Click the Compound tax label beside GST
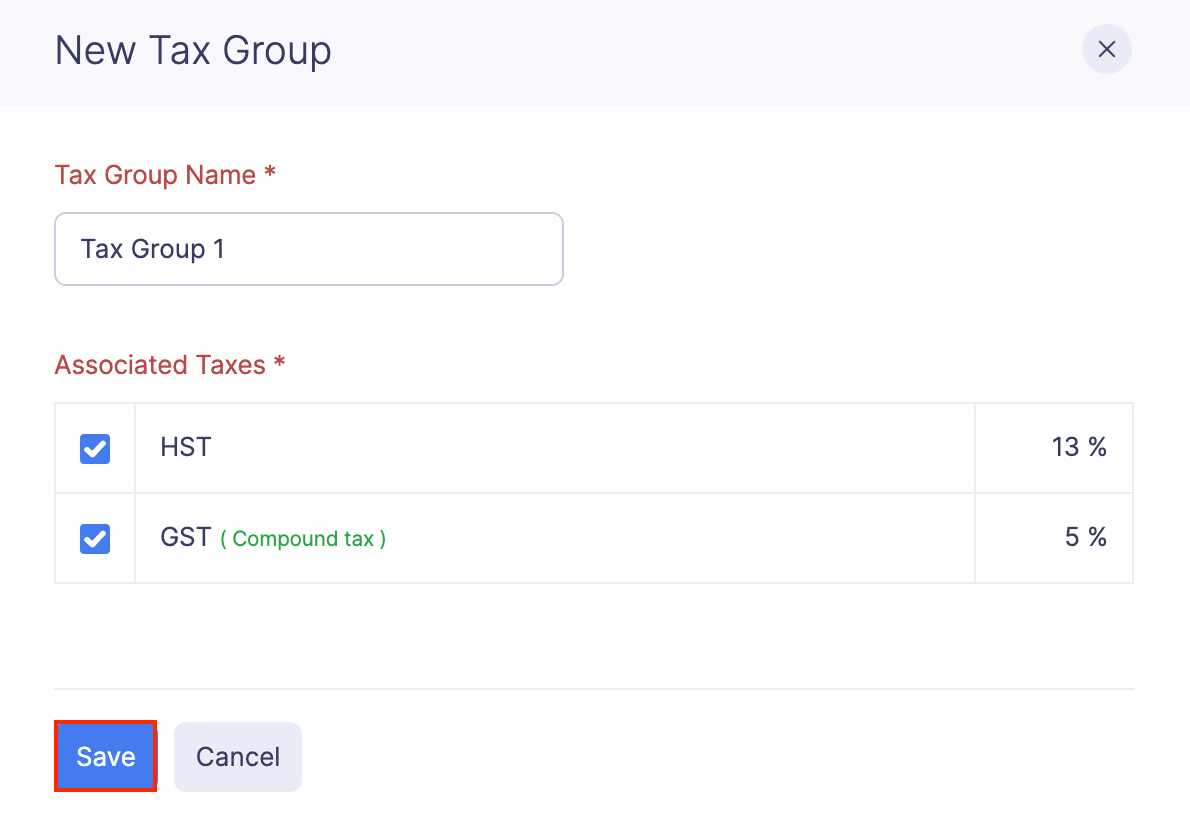1190x820 pixels. [302, 539]
